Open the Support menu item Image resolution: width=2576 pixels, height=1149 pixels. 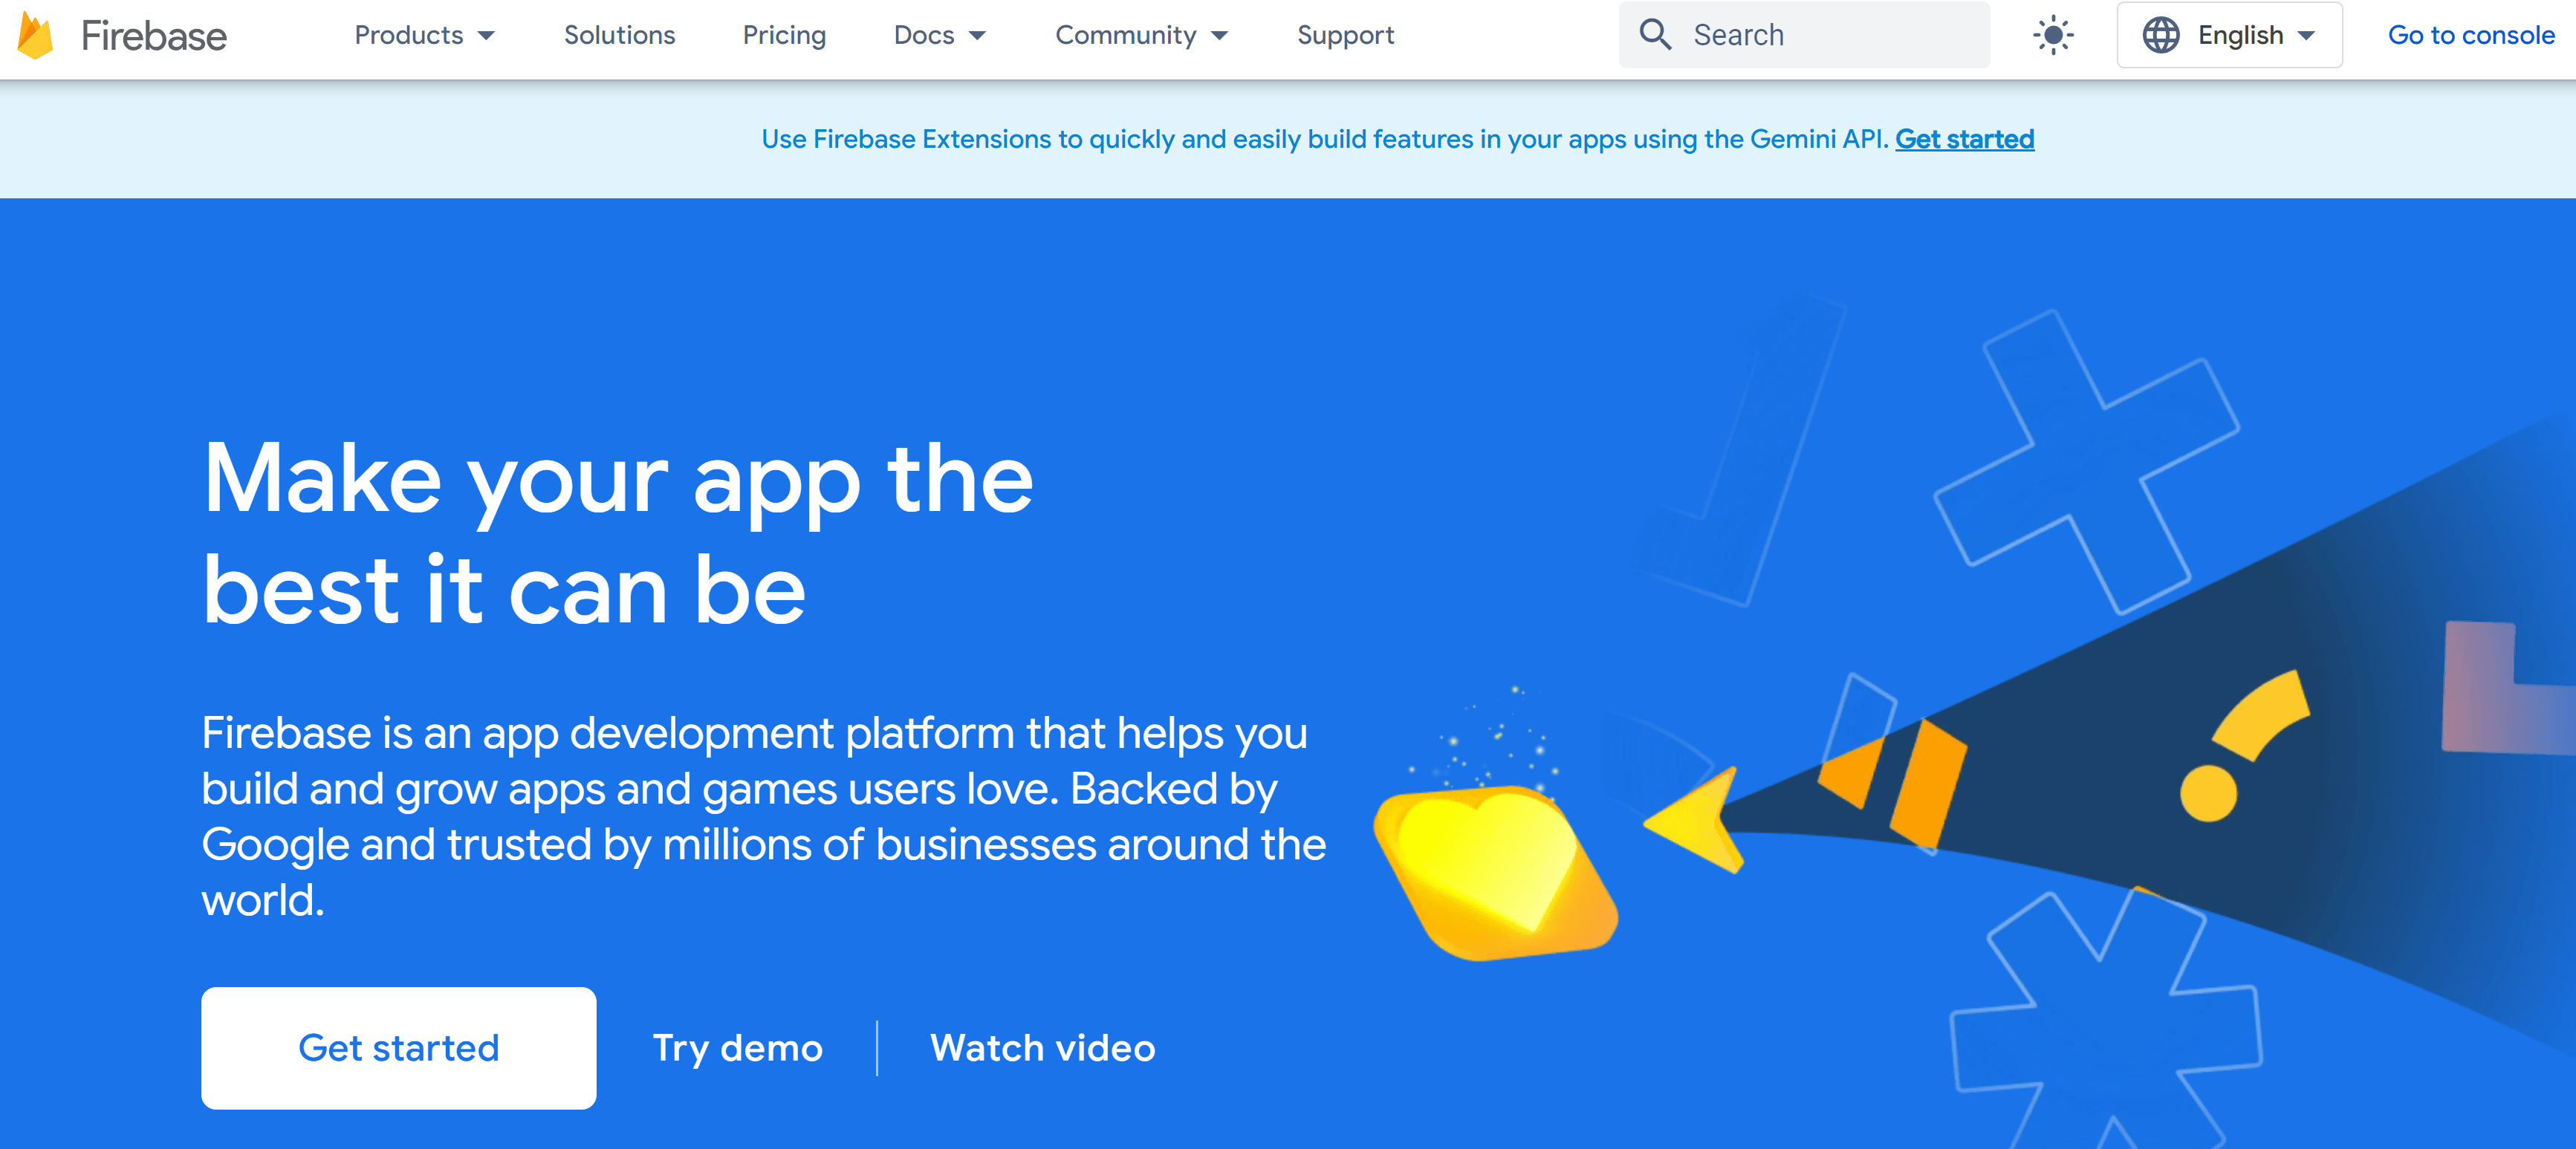pyautogui.click(x=1345, y=36)
